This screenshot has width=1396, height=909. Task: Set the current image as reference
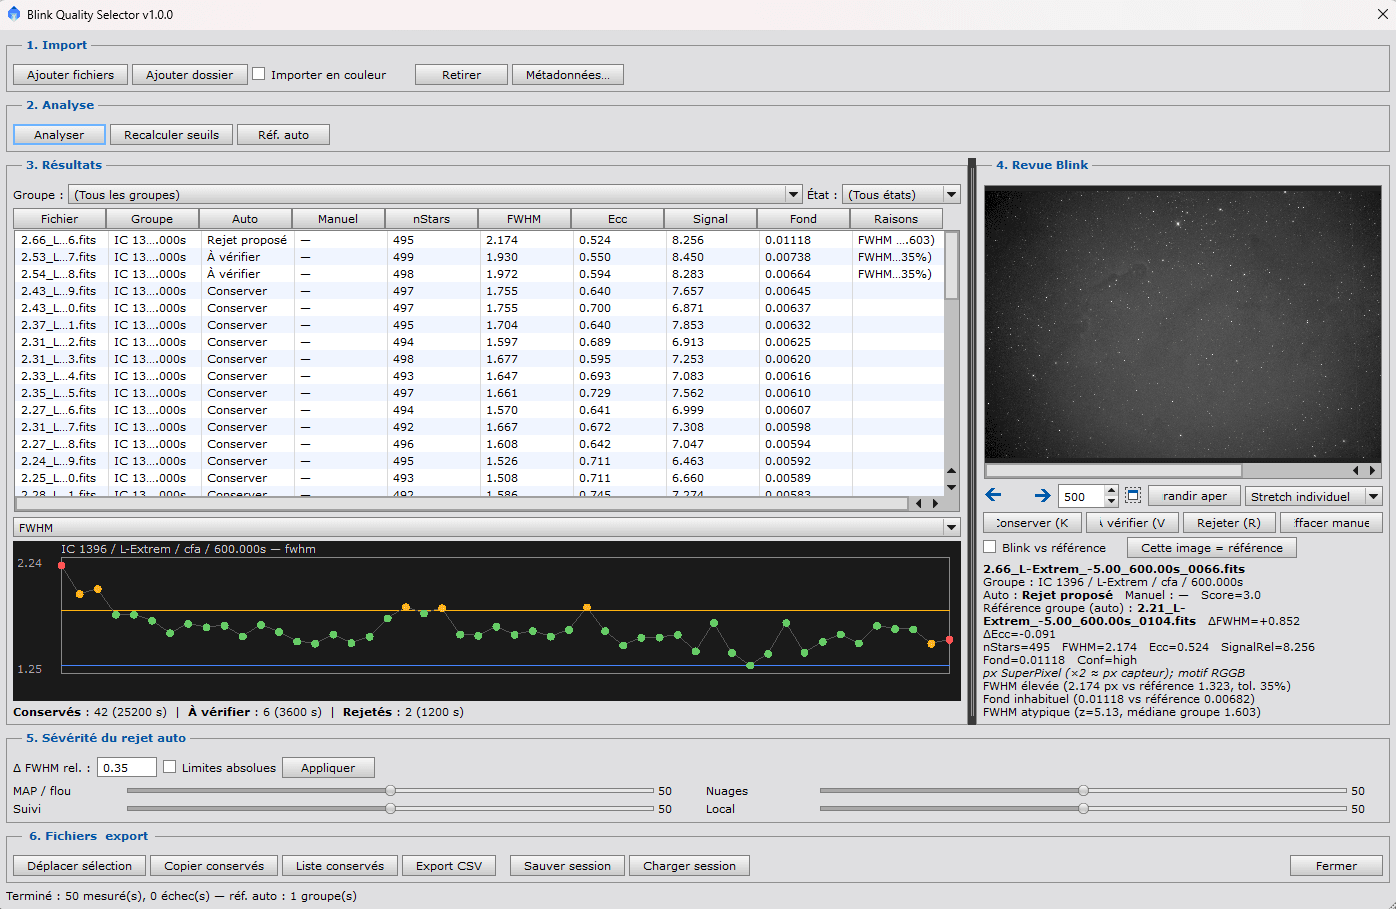coord(1211,548)
